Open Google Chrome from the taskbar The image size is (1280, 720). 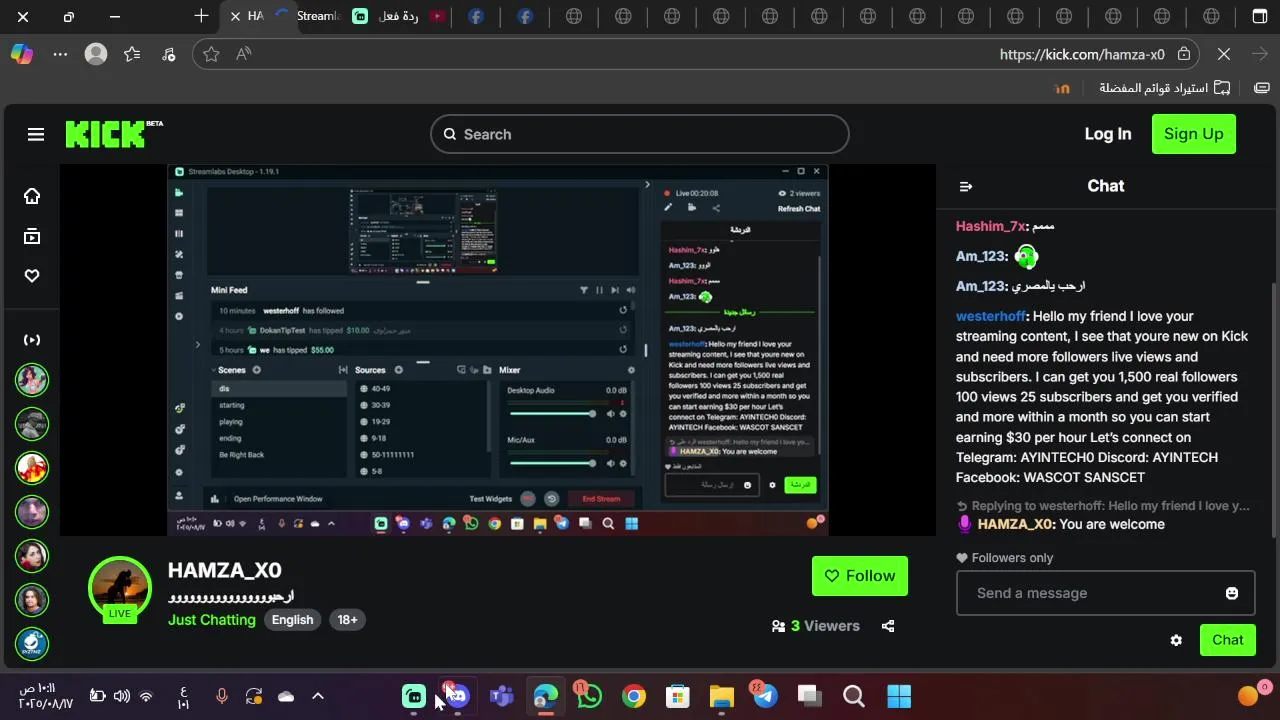(633, 696)
